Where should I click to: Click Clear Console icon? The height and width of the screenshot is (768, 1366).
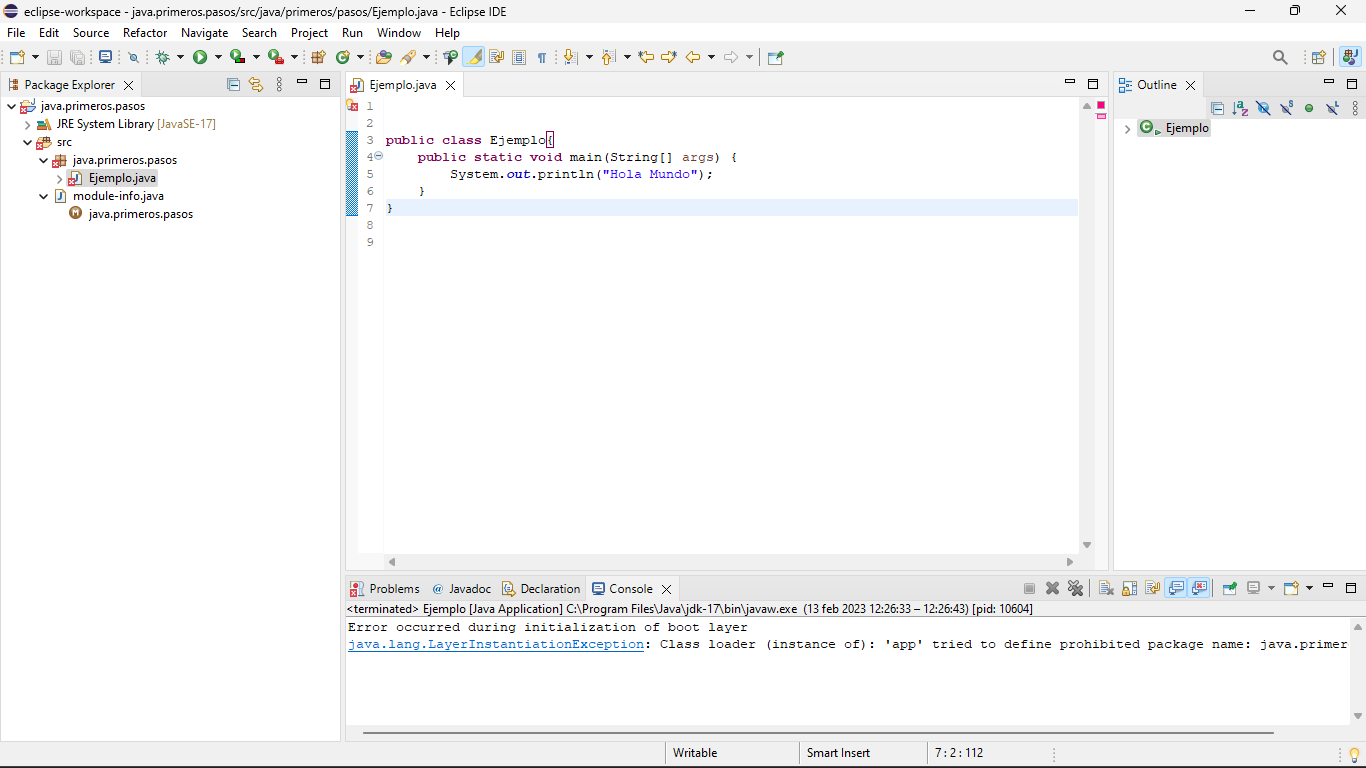point(1106,589)
